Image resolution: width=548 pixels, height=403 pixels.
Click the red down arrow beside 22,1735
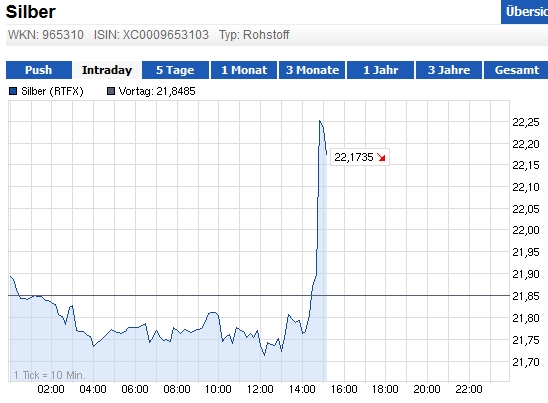pyautogui.click(x=381, y=158)
